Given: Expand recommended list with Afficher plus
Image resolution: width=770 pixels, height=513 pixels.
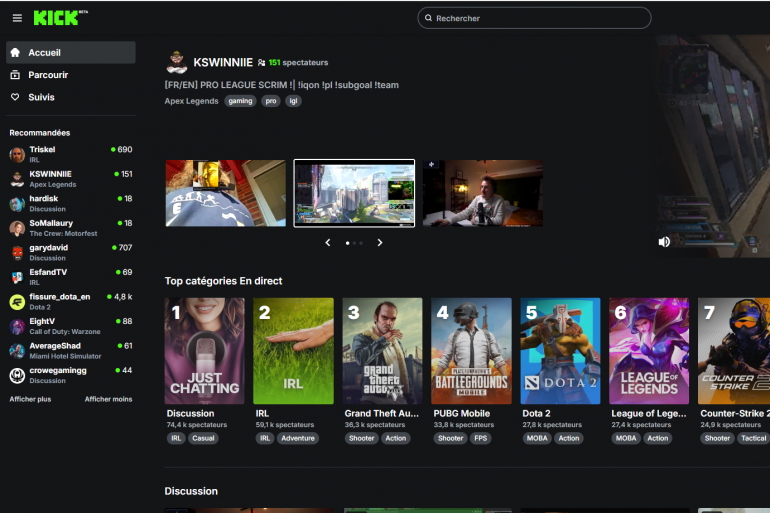Looking at the screenshot, I should click(x=30, y=399).
